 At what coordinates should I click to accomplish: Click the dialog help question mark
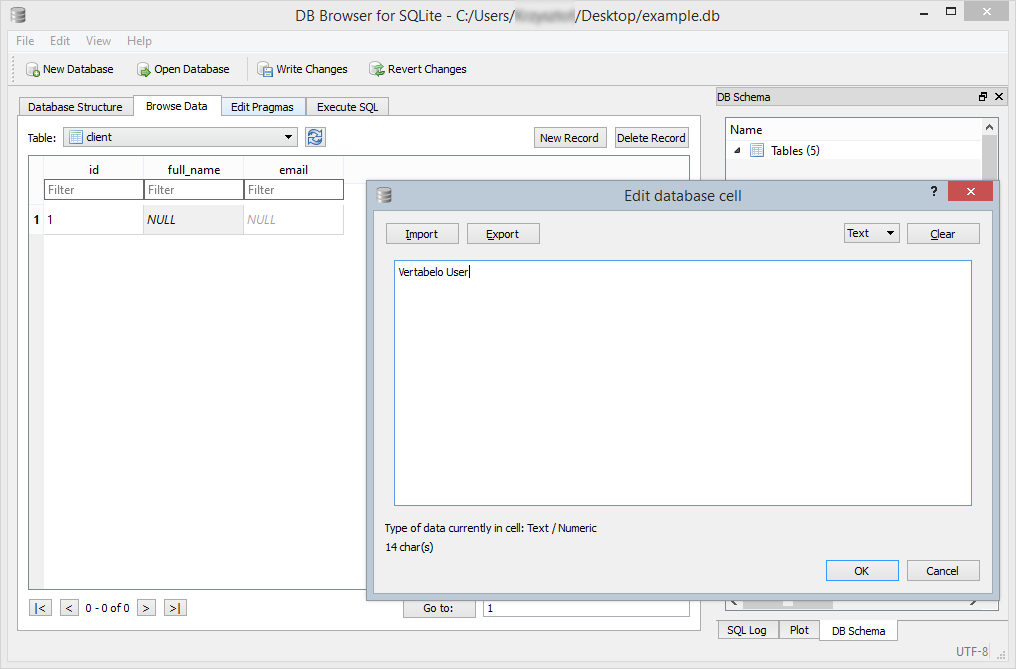click(x=933, y=193)
